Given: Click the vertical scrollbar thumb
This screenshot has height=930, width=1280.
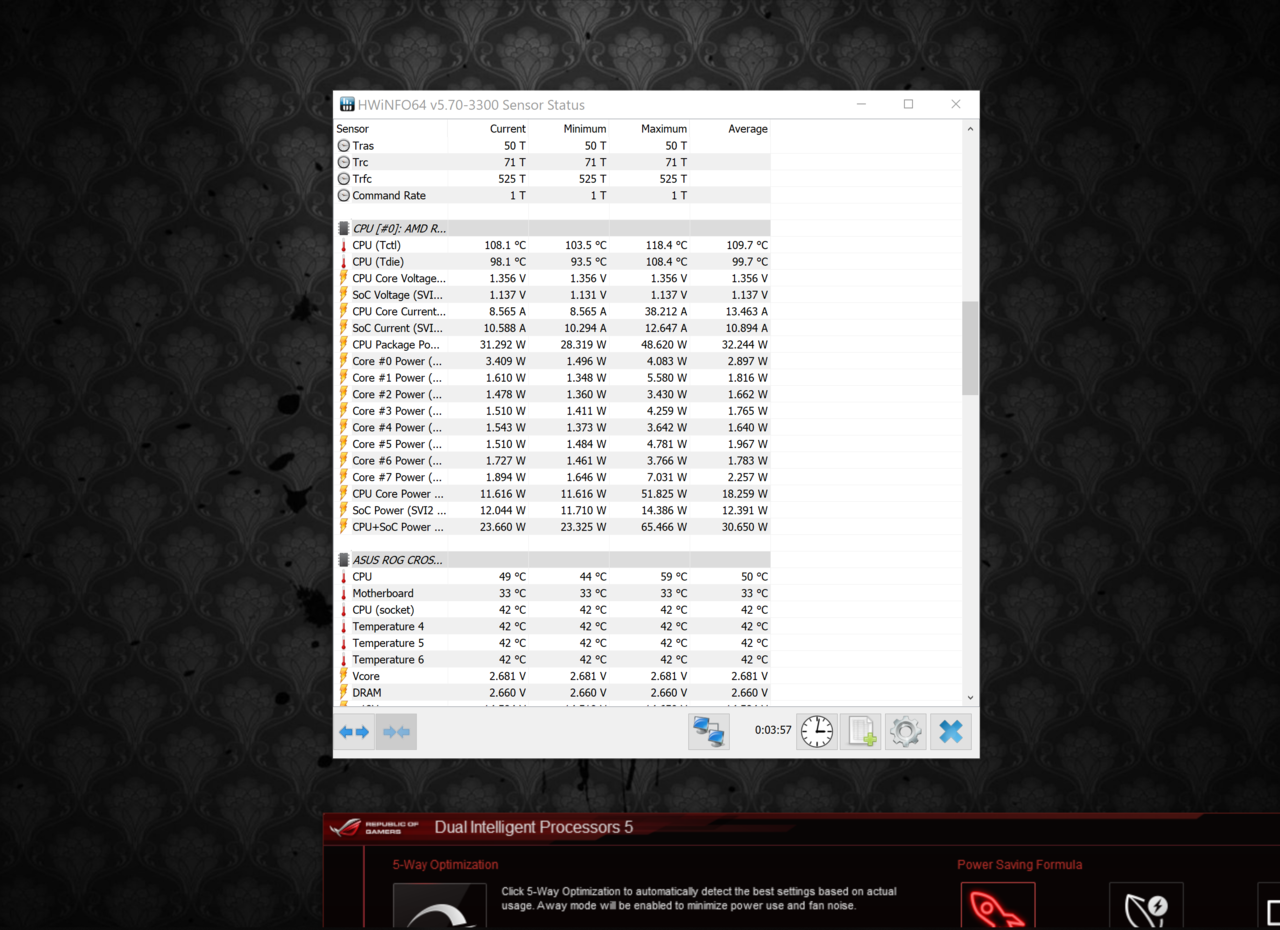Looking at the screenshot, I should pos(970,348).
